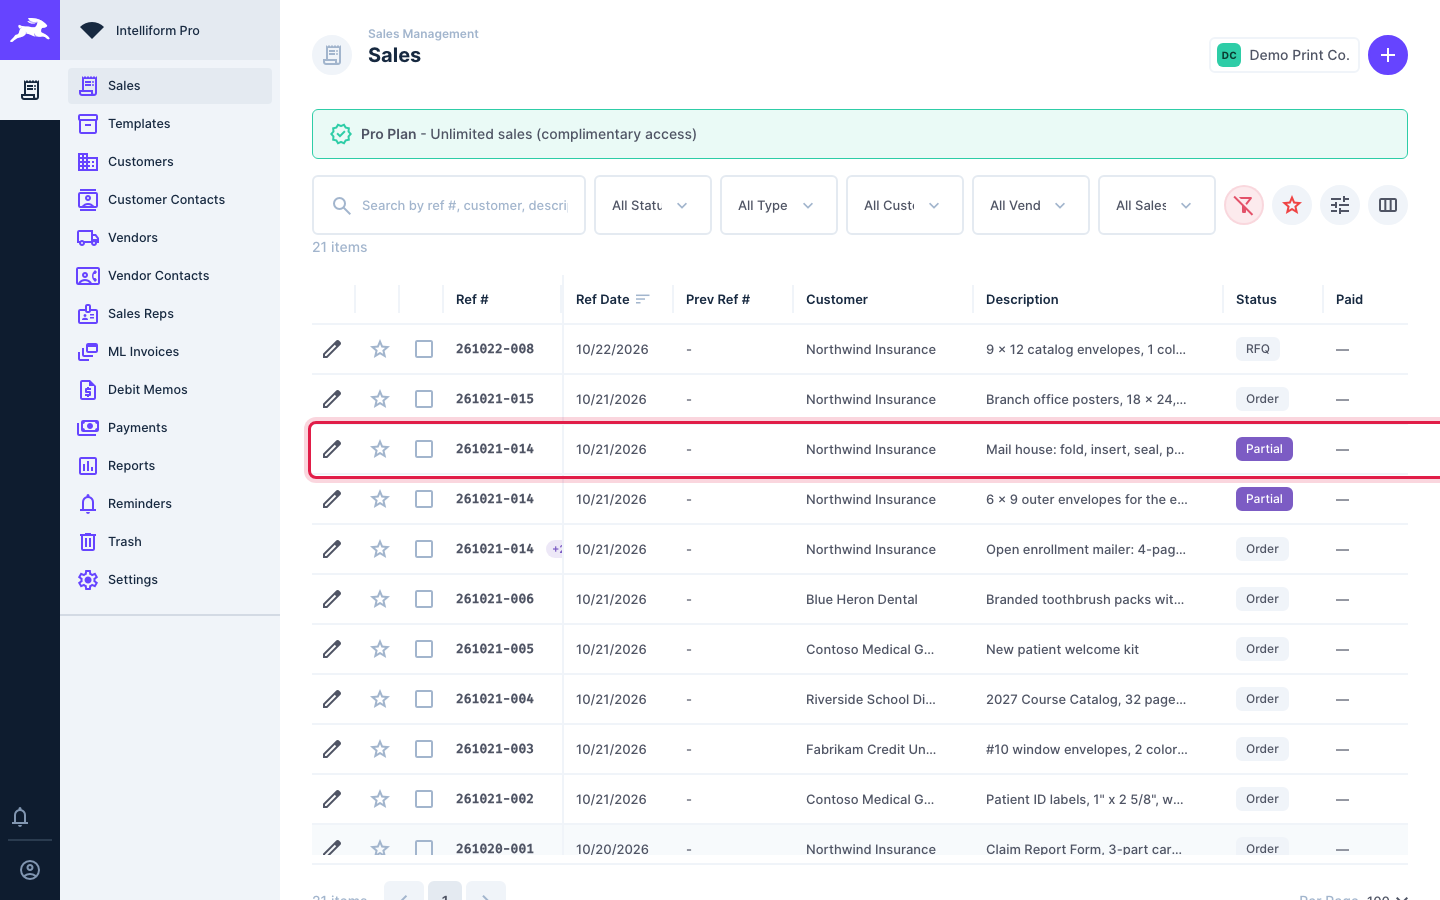Screen dimensions: 1440x900
Task: Open ML Invoices section
Action: [170, 352]
